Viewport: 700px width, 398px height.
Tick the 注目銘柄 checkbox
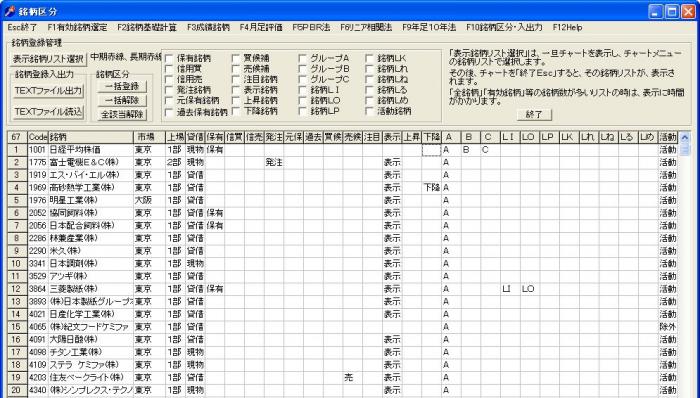(236, 79)
